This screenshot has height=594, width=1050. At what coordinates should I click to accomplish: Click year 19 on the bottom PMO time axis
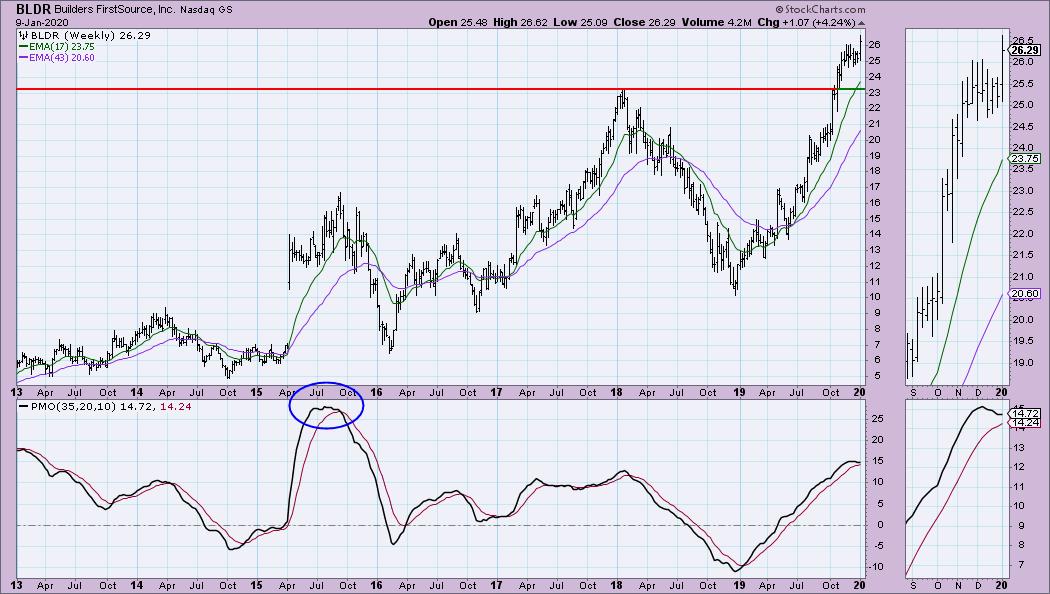coord(739,586)
